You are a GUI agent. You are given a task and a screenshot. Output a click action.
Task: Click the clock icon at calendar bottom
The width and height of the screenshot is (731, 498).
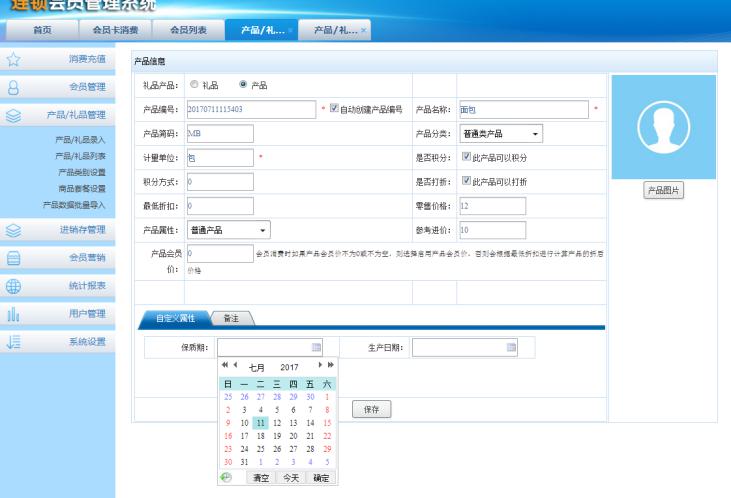pyautogui.click(x=227, y=478)
